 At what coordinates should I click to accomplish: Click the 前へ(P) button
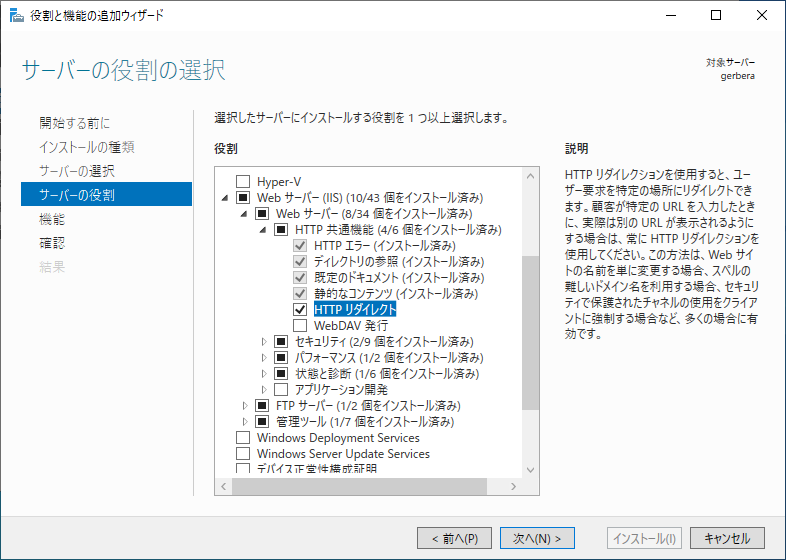454,538
